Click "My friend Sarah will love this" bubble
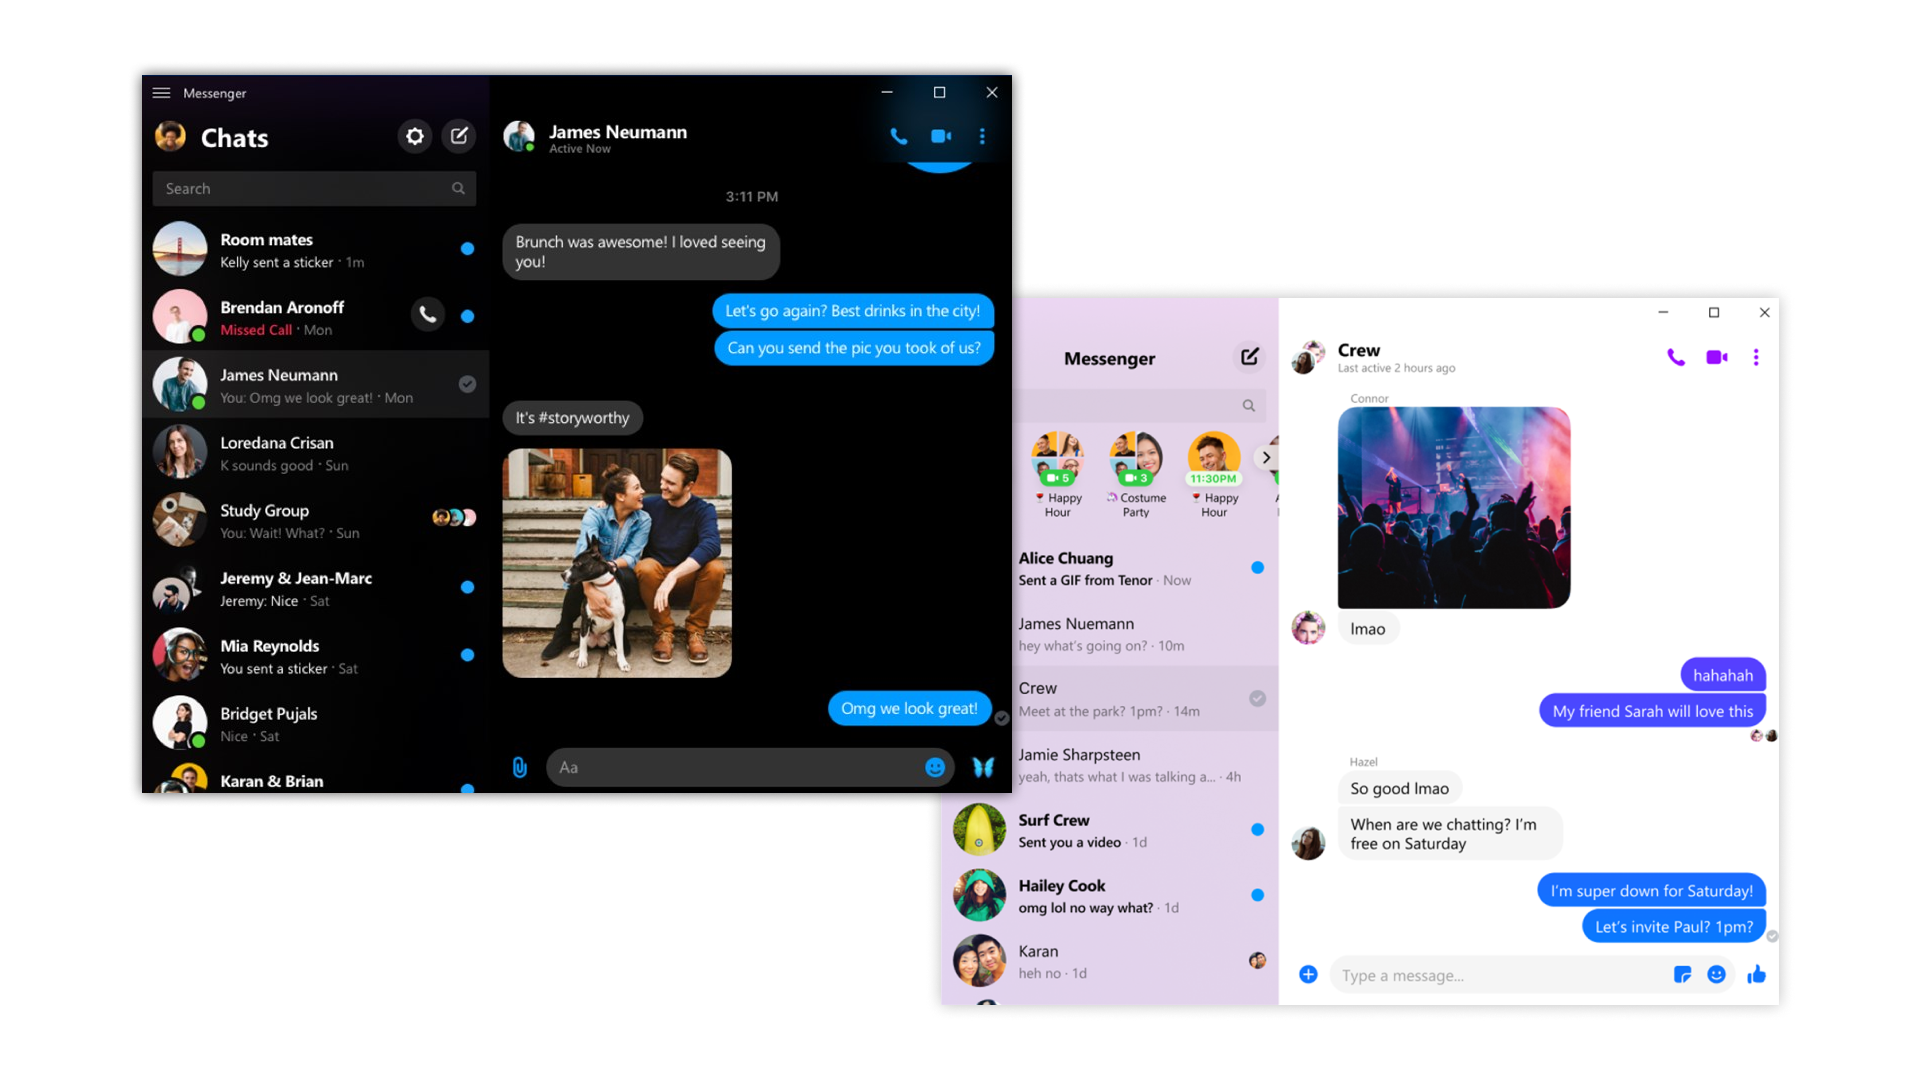Viewport: 1920px width, 1080px height. click(x=1653, y=711)
